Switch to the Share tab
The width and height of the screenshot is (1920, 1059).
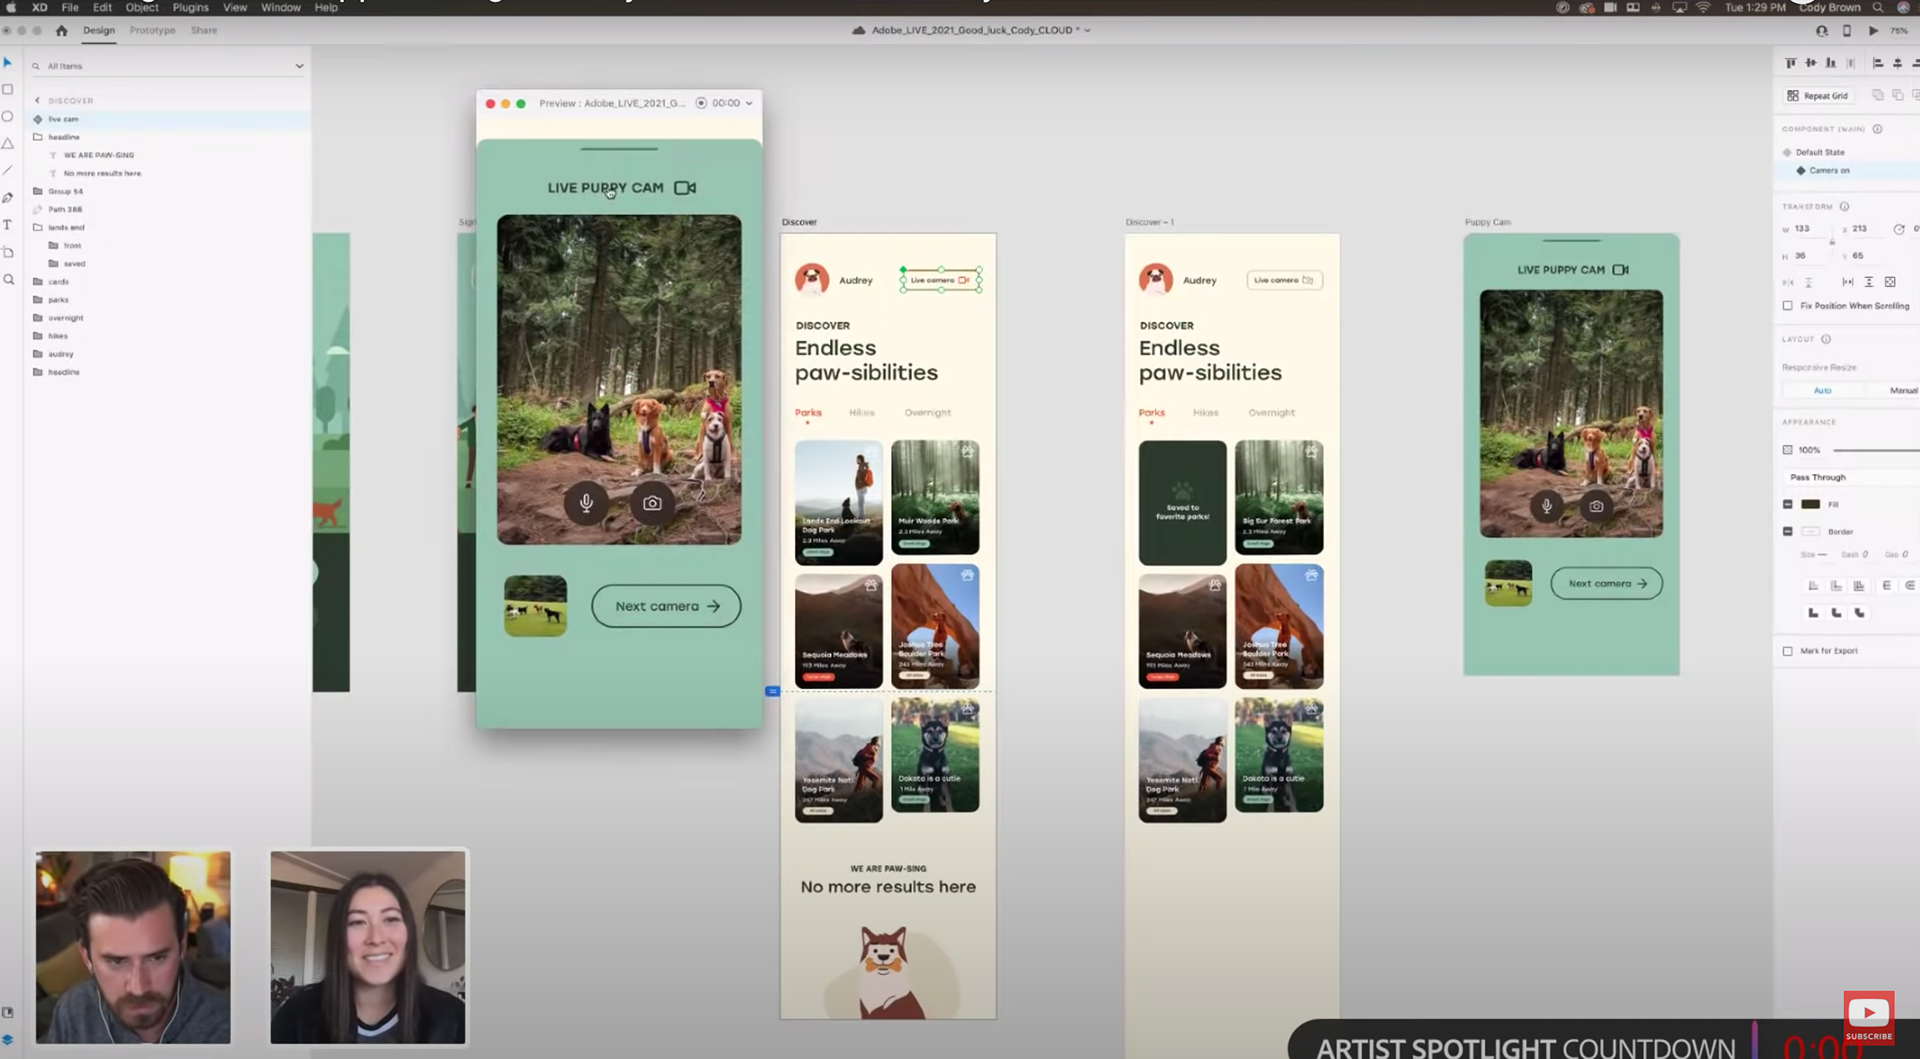[204, 30]
